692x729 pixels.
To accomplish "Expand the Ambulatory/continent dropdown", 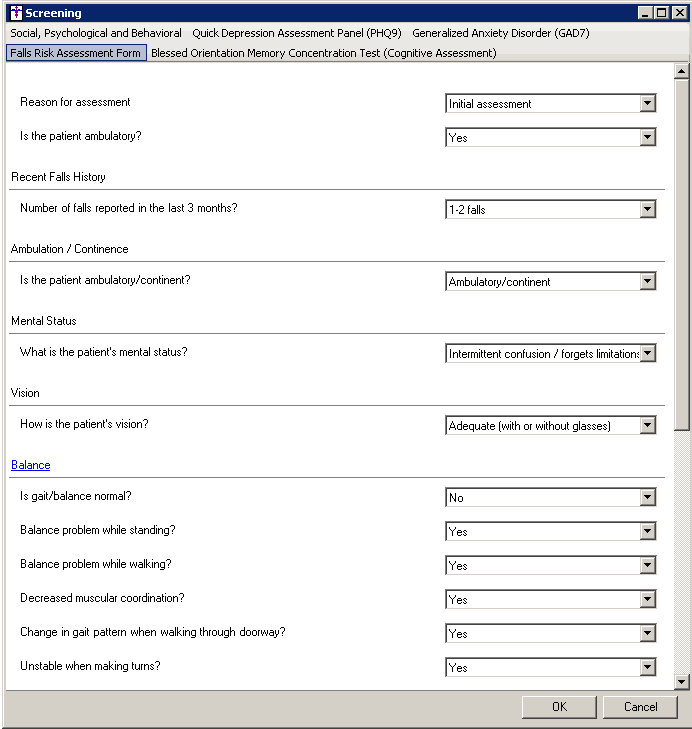I will pyautogui.click(x=648, y=281).
